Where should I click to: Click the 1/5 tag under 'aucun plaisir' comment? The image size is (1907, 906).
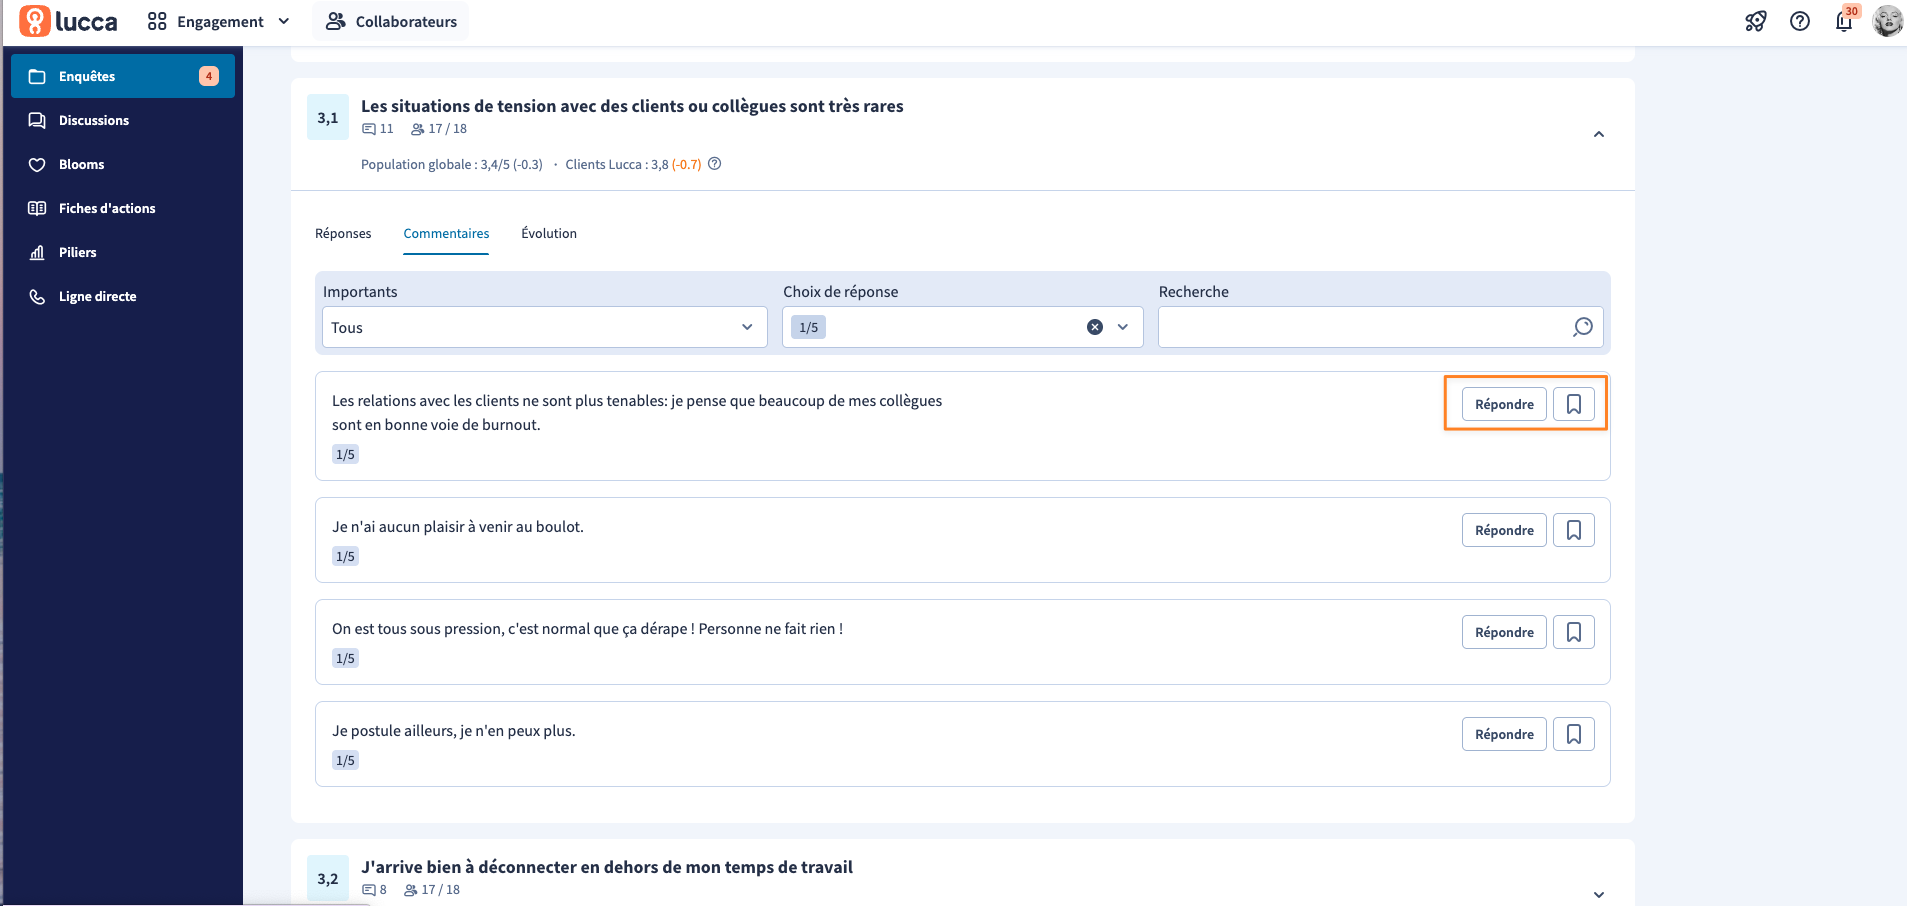[345, 556]
